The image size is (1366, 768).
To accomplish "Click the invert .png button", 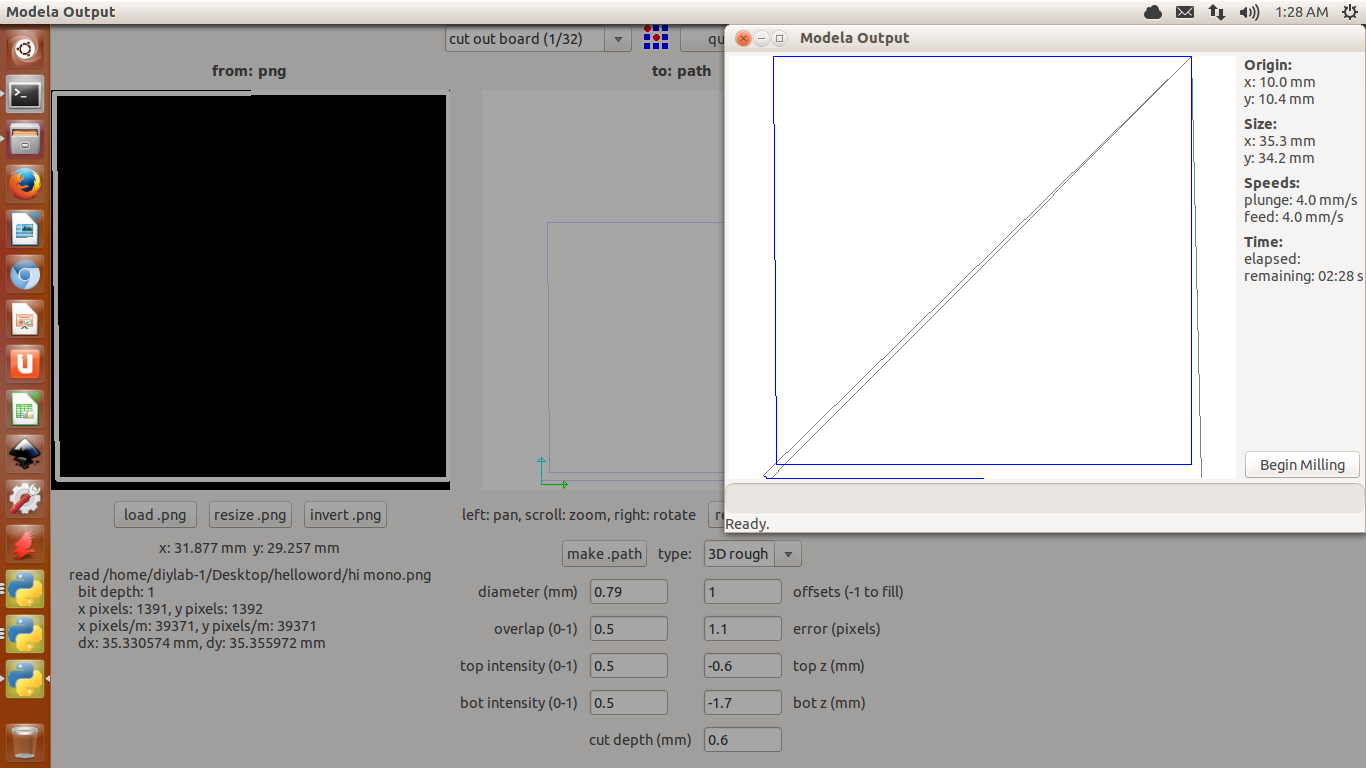I will 345,515.
